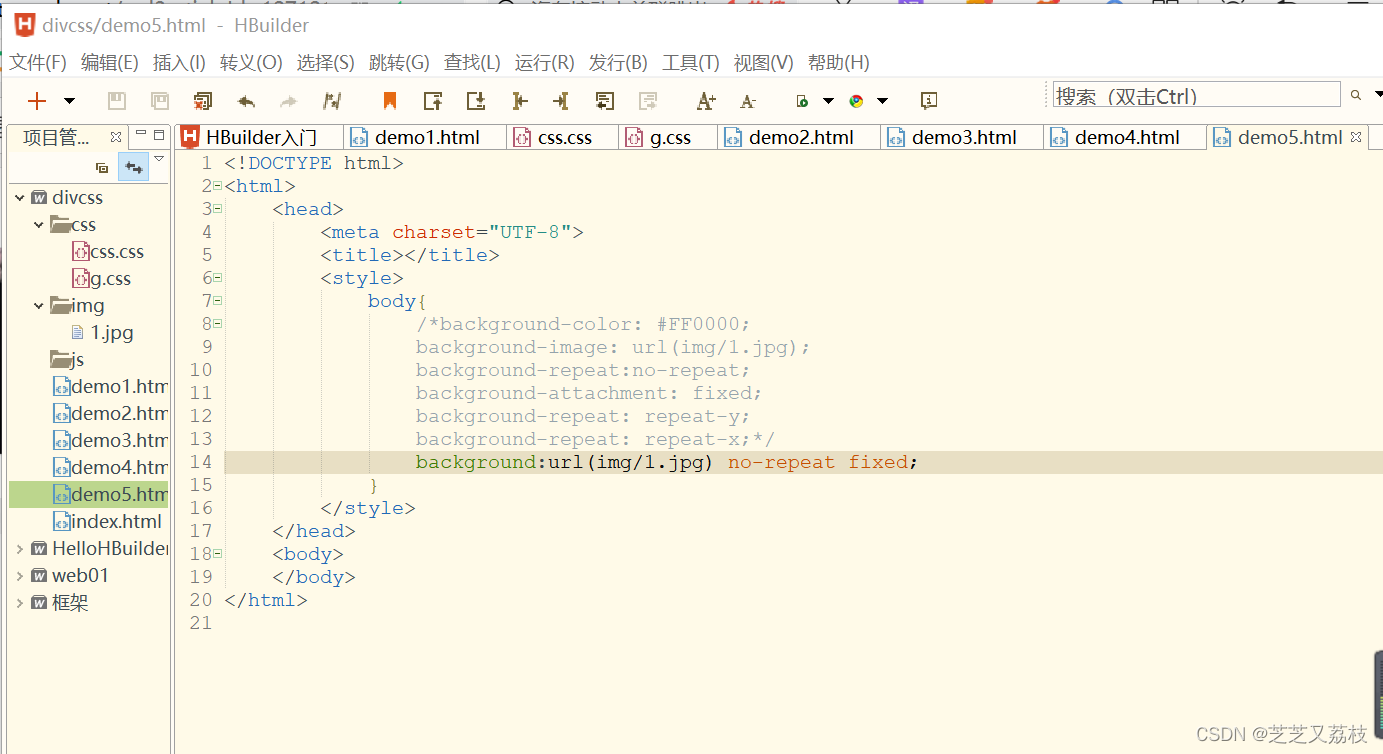Screen dimensions: 1383x754
Task: Increase font size with A+ icon
Action: (706, 101)
